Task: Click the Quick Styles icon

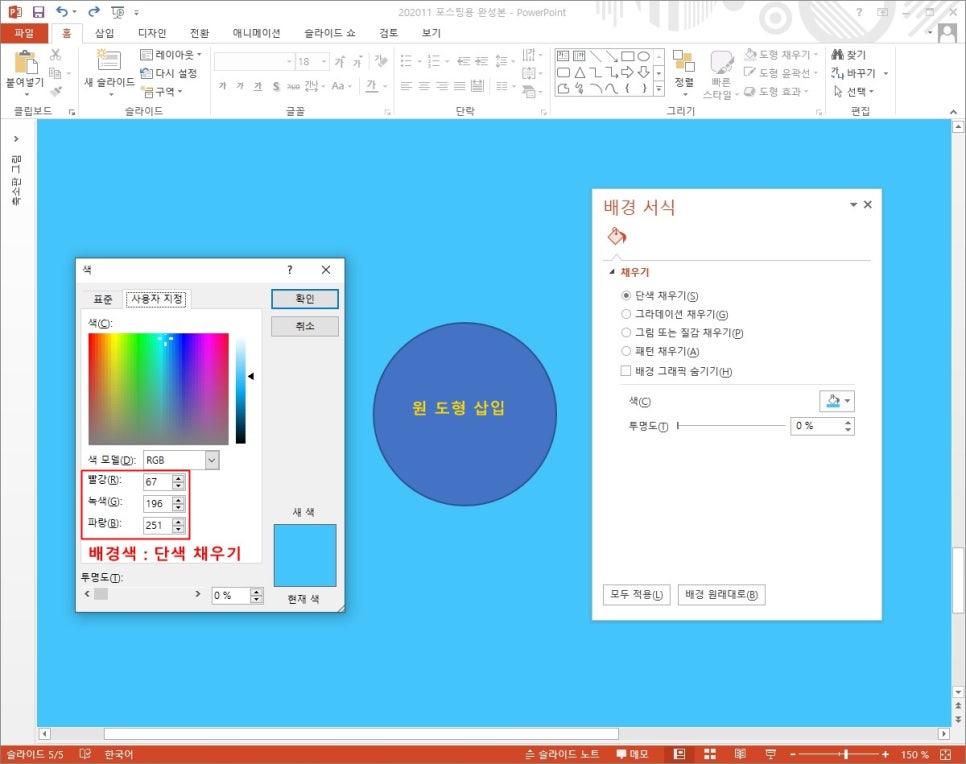Action: (x=721, y=62)
